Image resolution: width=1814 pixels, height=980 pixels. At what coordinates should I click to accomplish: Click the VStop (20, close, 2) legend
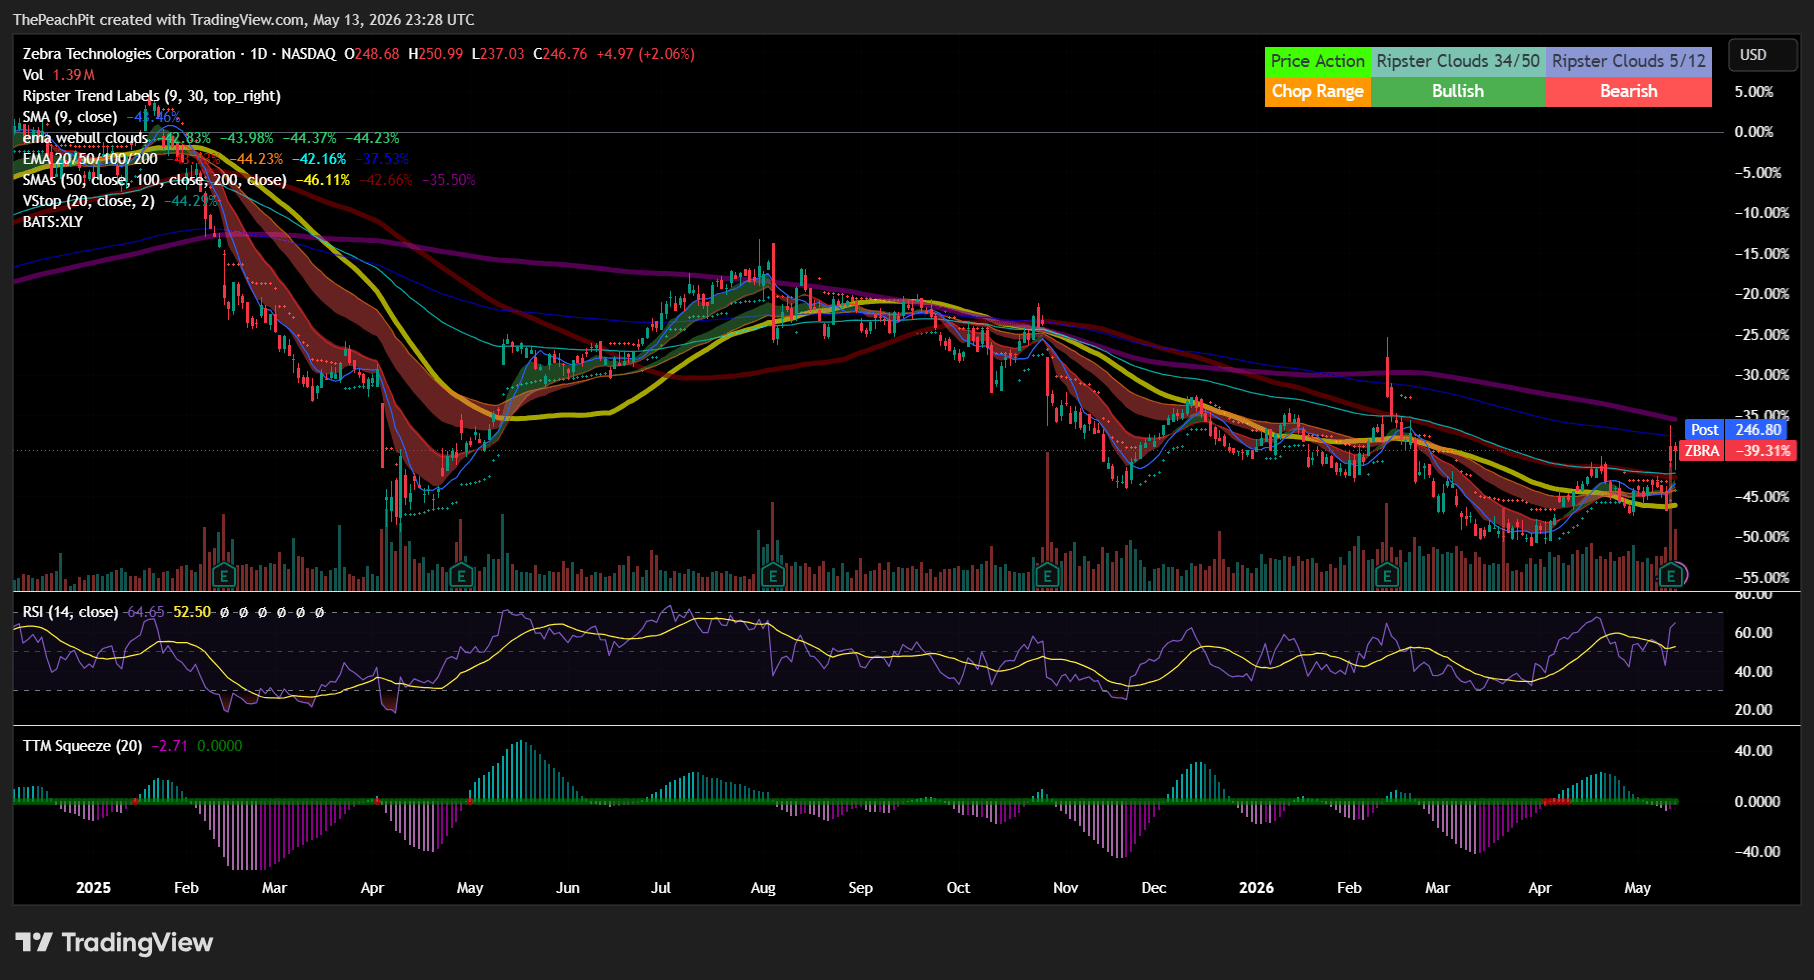pos(88,201)
